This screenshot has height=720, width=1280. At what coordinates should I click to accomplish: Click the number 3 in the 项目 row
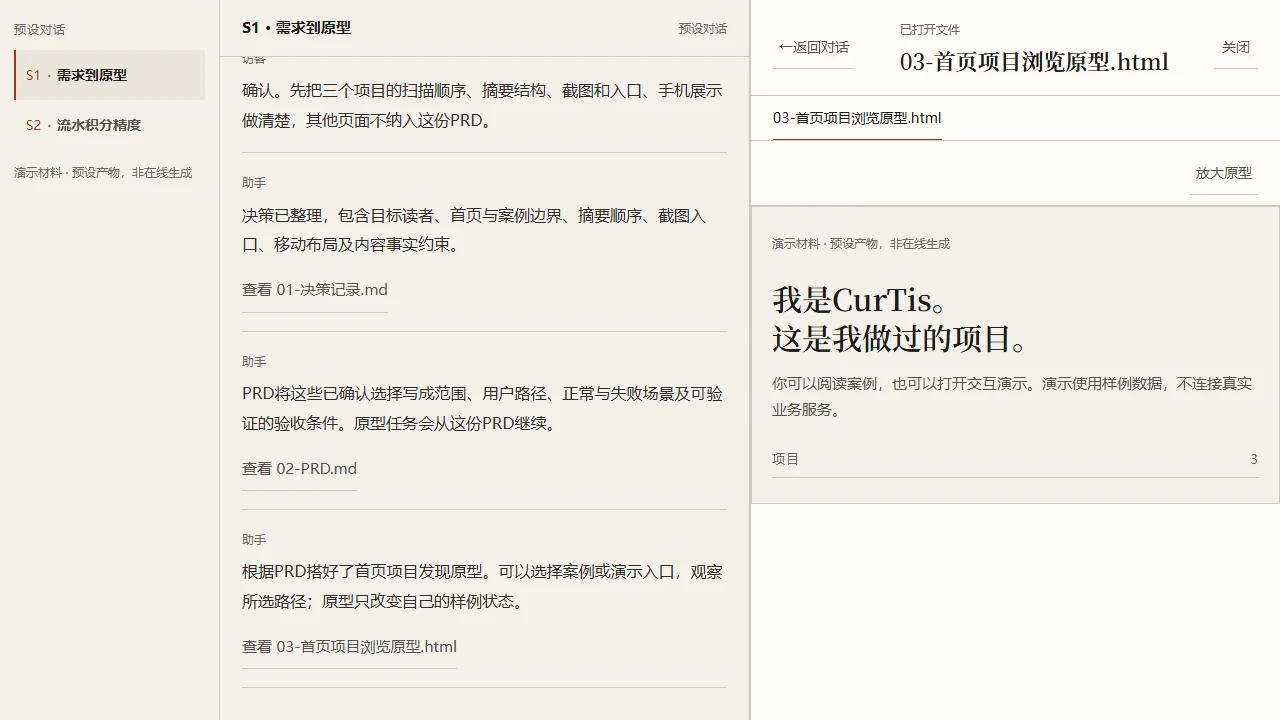1254,459
